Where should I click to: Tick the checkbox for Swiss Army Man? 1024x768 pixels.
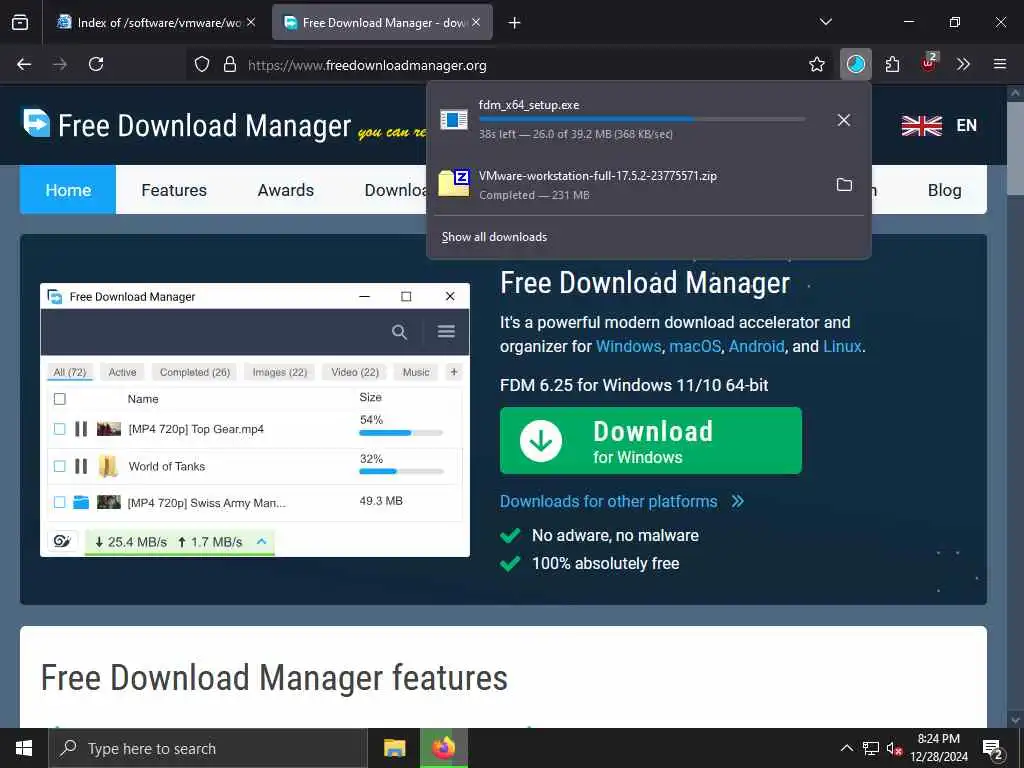59,502
